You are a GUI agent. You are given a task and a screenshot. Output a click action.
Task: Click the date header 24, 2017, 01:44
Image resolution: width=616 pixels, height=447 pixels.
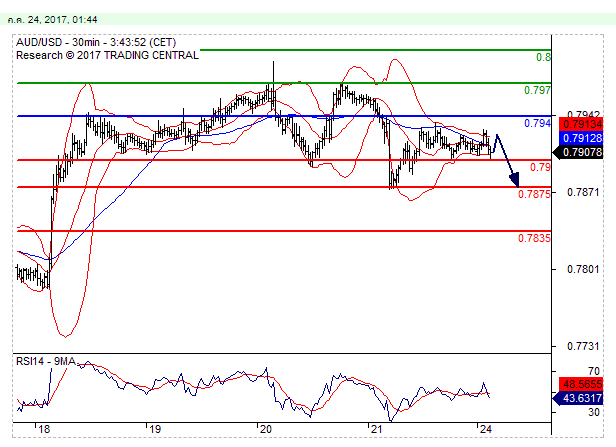pyautogui.click(x=52, y=20)
